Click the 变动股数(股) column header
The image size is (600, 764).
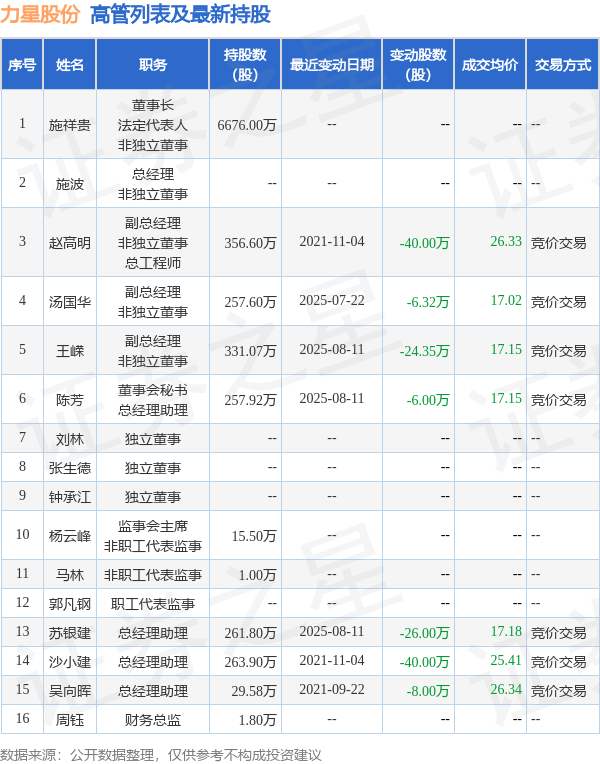click(x=418, y=65)
